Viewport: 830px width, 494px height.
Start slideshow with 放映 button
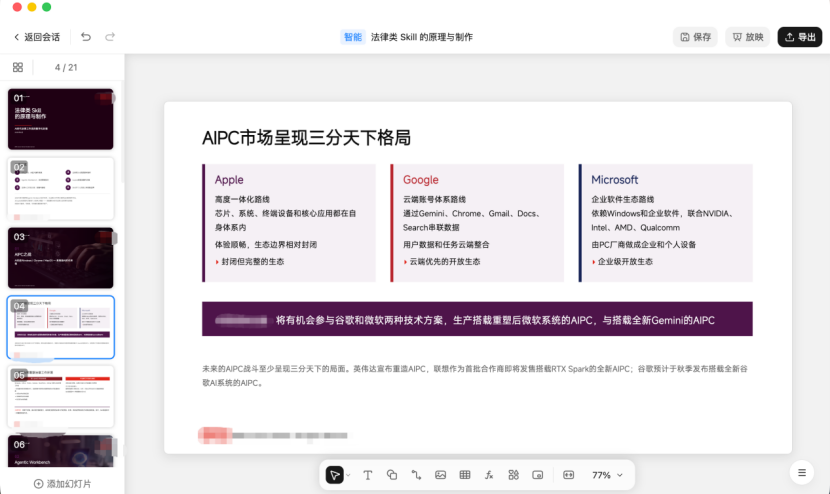click(x=747, y=37)
